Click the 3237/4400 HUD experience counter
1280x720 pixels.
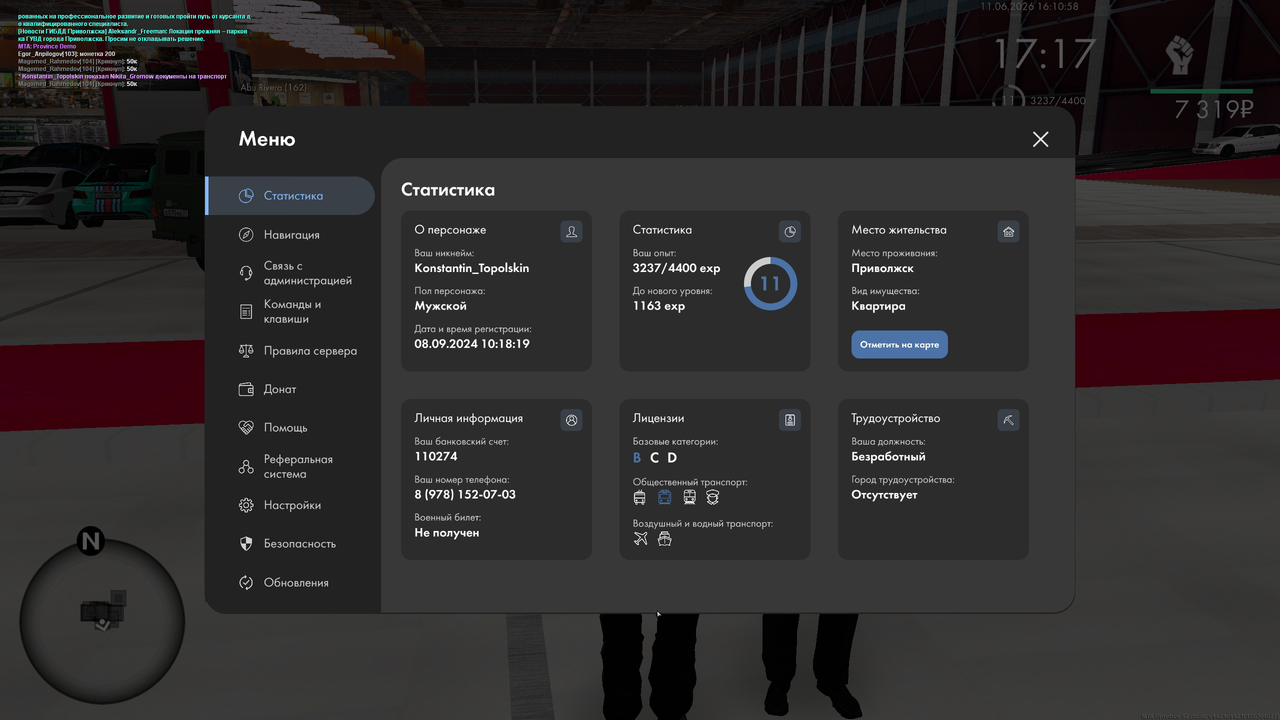1058,101
